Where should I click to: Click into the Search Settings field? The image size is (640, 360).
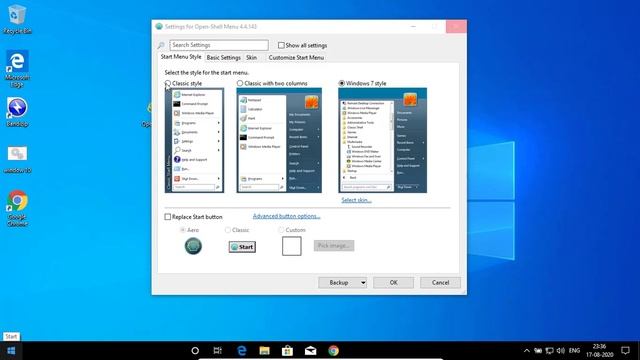pyautogui.click(x=219, y=45)
